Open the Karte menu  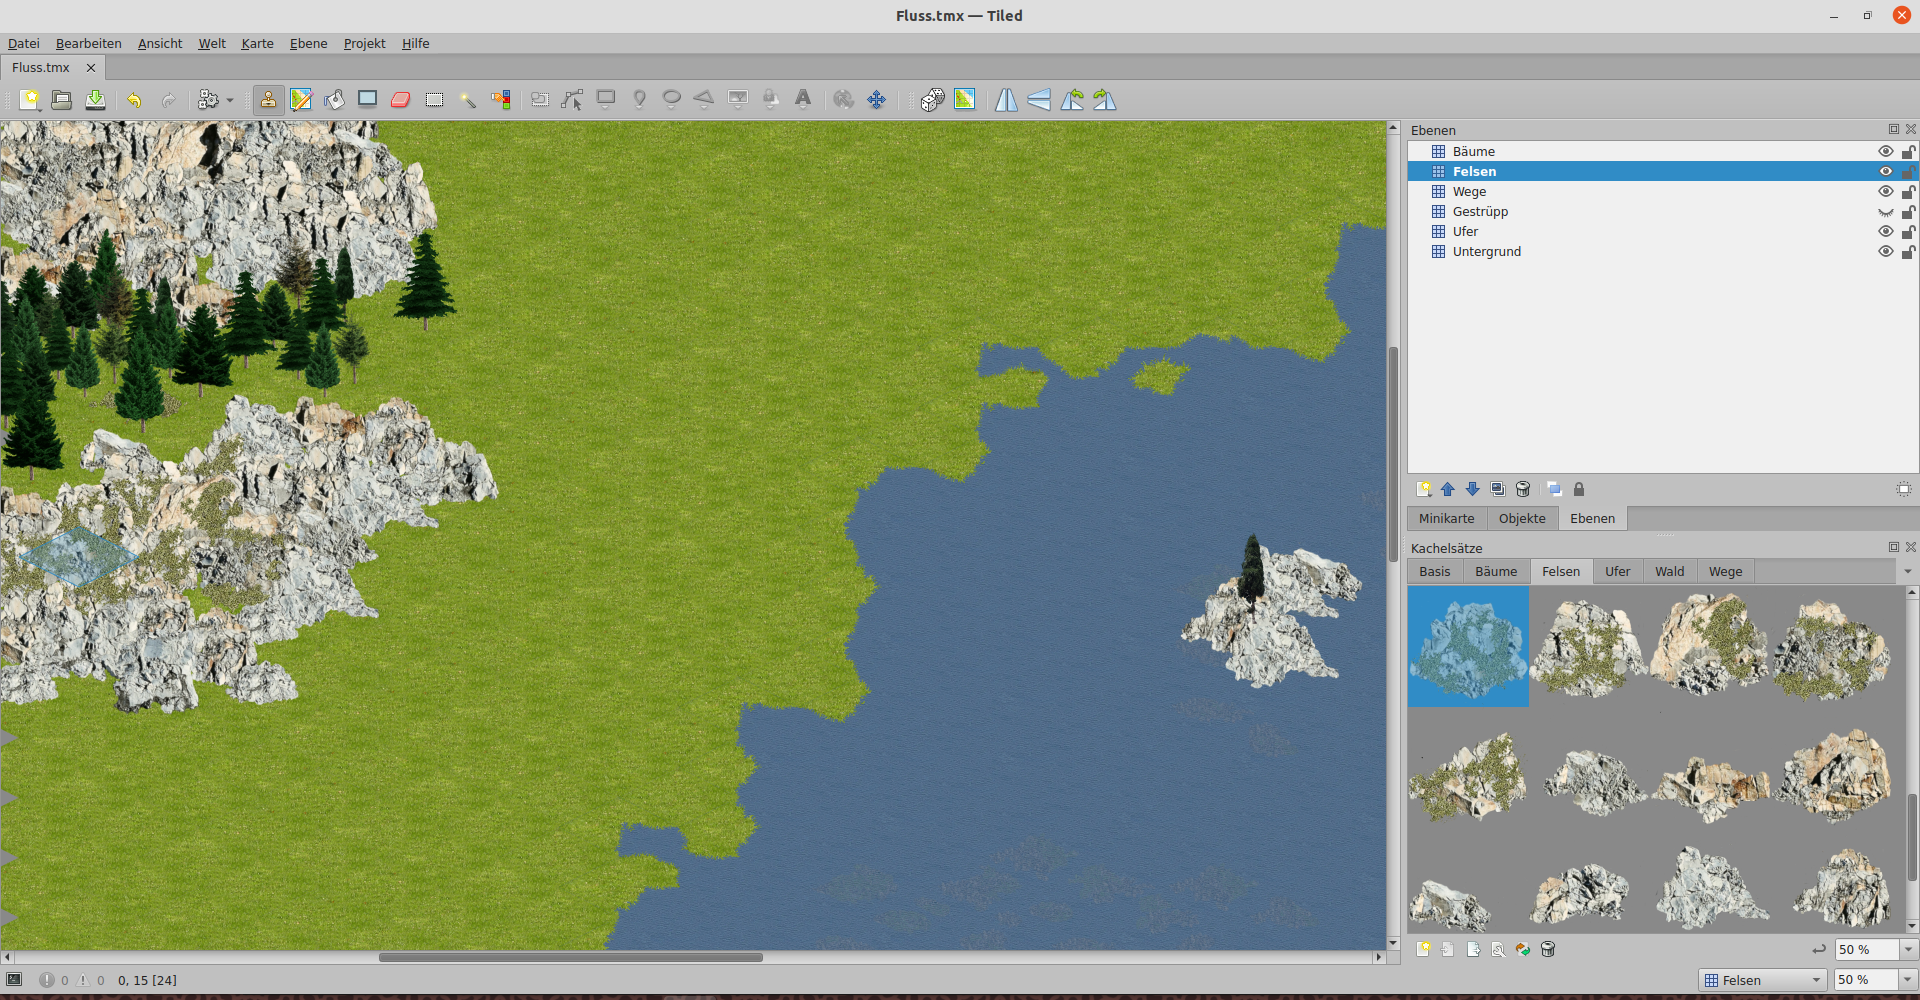[257, 44]
